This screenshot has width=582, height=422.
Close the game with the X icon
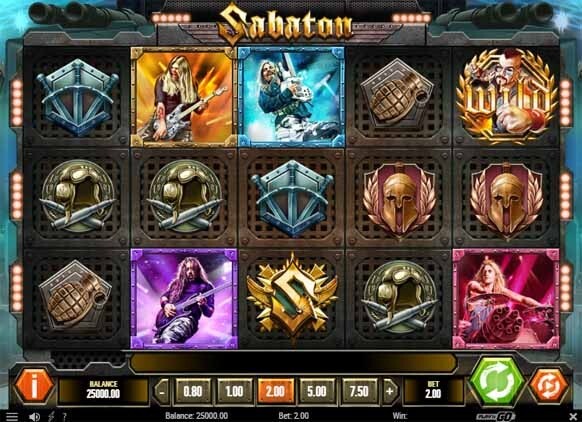573,416
